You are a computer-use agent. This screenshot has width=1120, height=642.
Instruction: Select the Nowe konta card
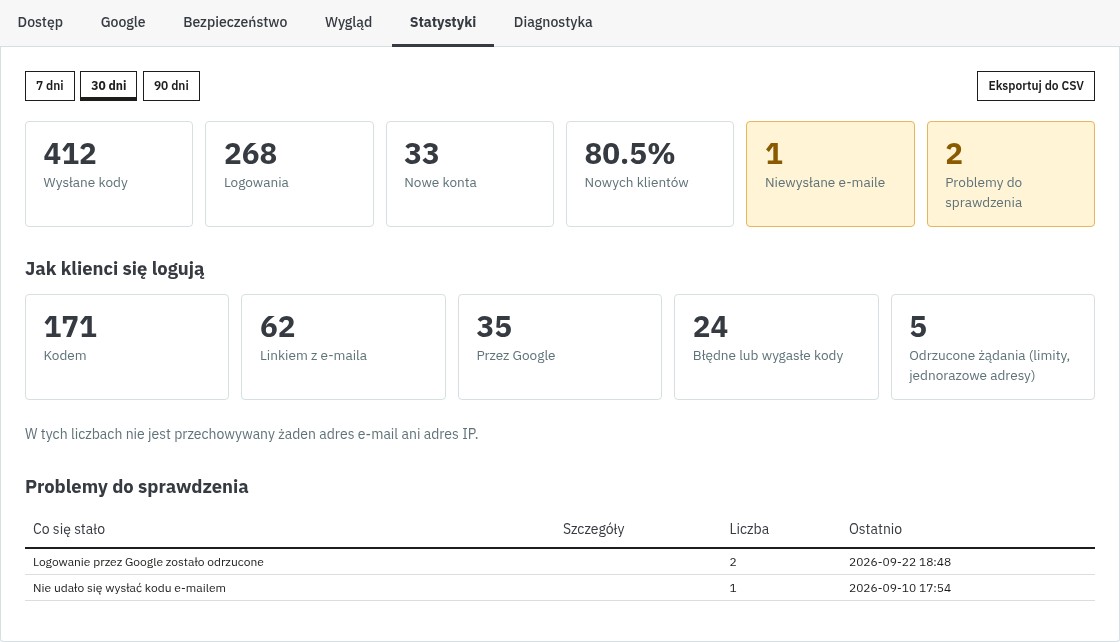point(470,174)
